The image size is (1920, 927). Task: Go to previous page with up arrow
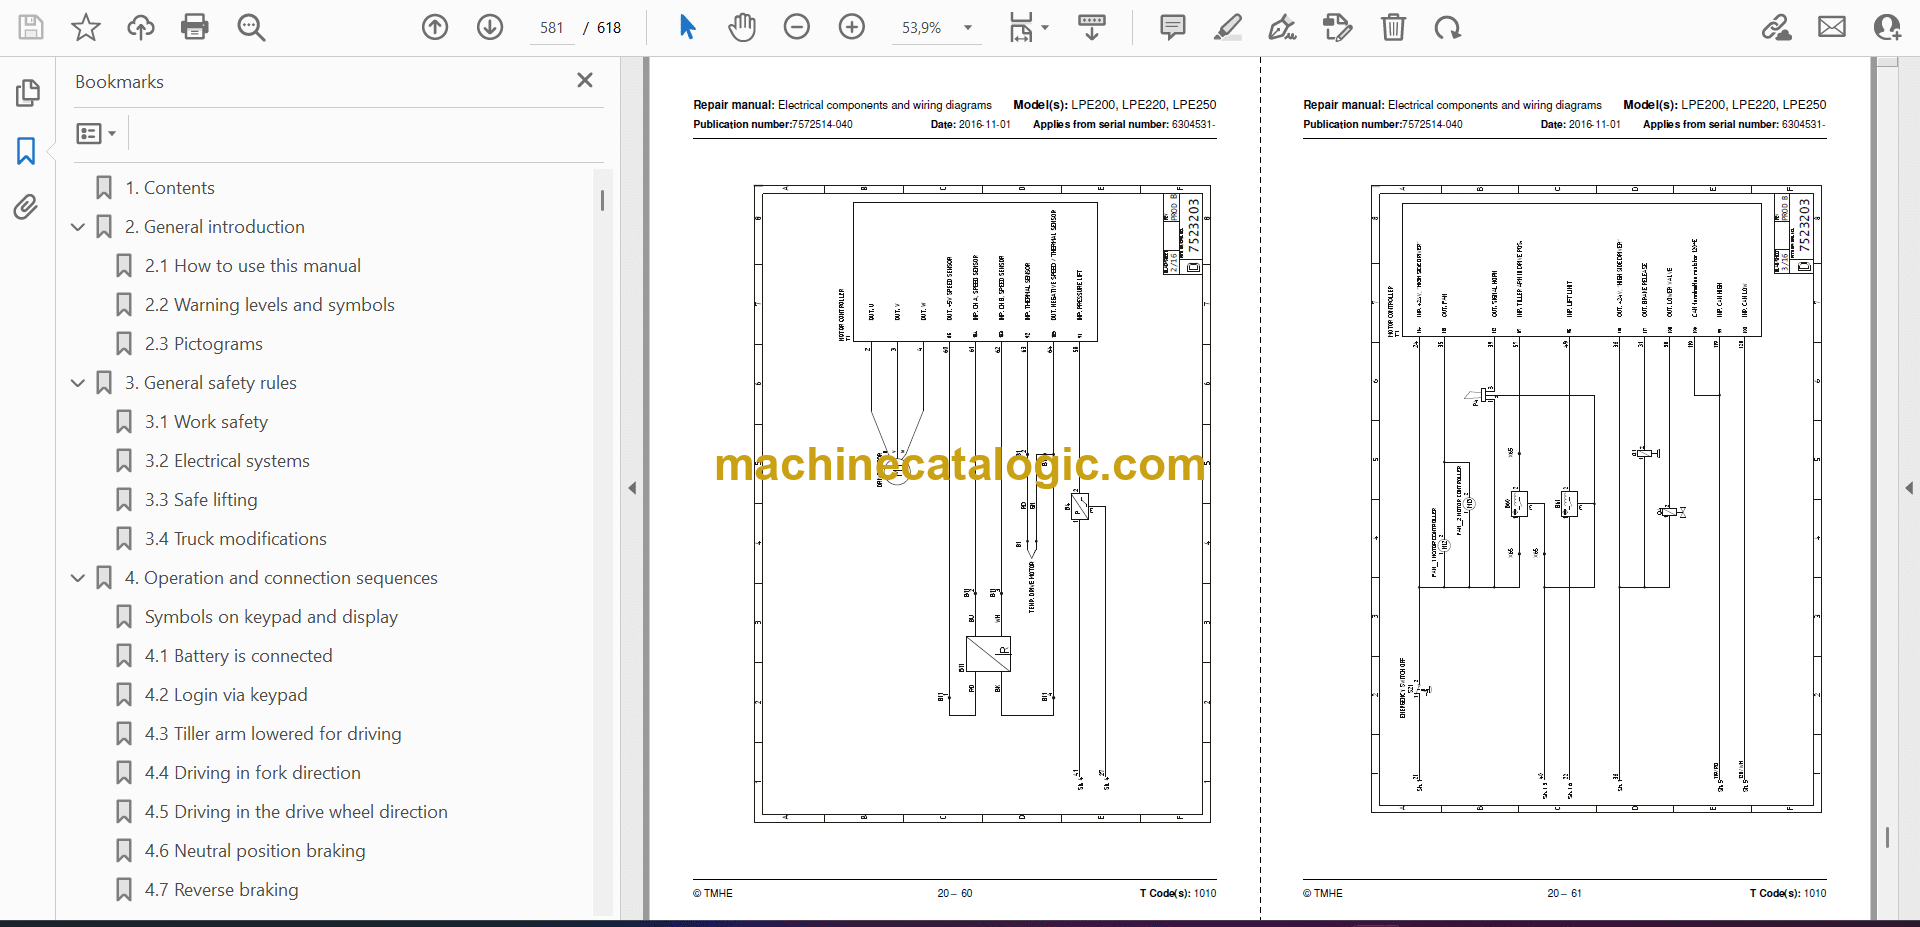435,27
